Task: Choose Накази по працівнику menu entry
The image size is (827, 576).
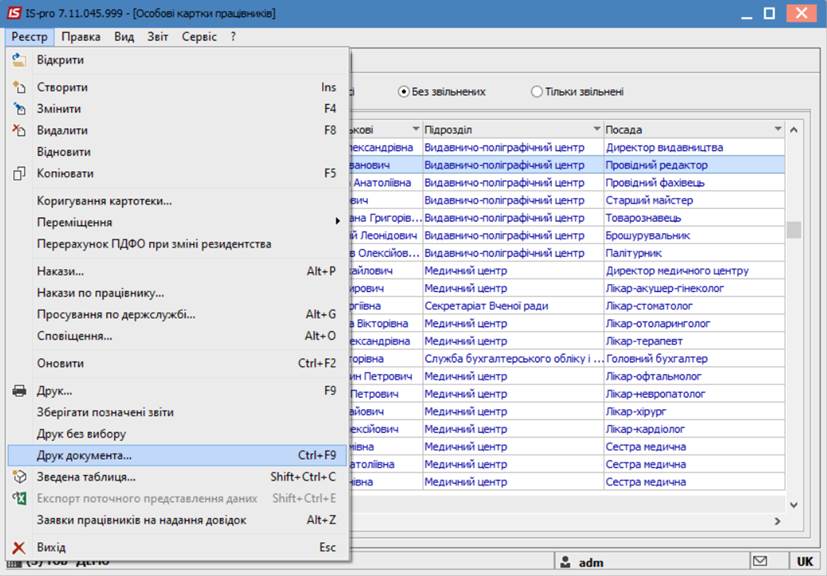Action: (177, 293)
